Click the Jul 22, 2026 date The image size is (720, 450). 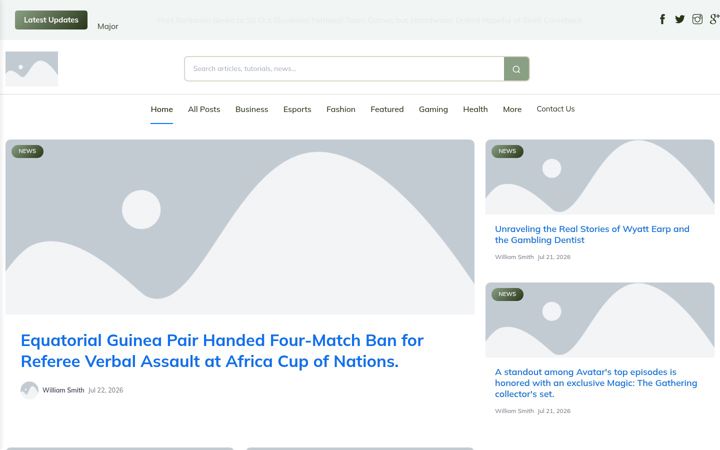[x=106, y=390]
